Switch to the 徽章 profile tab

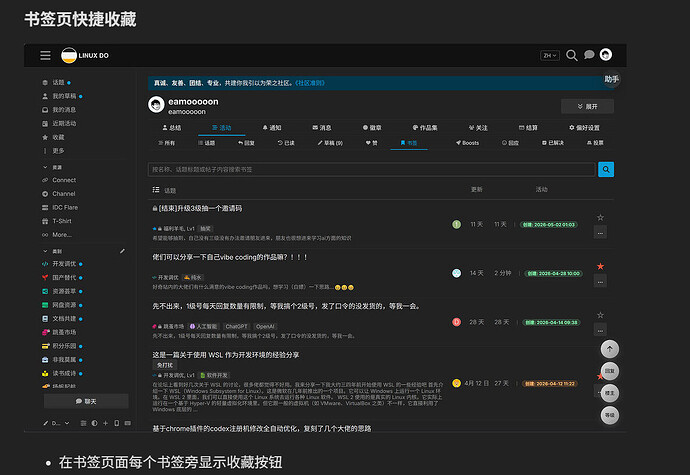372,128
